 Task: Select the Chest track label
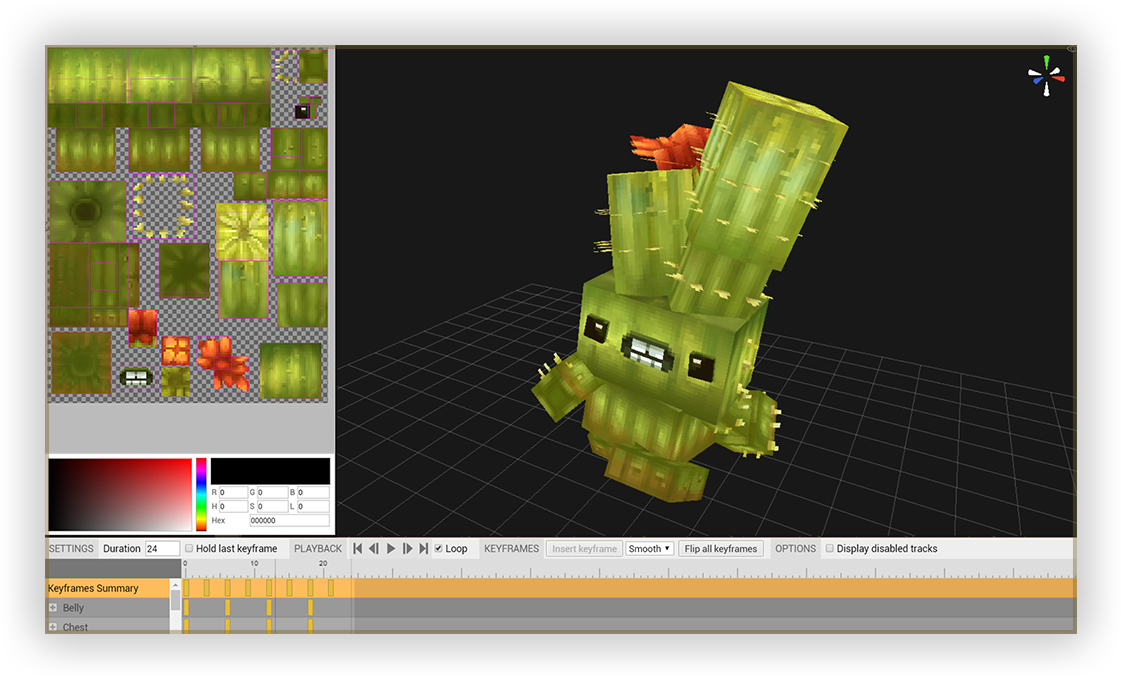tap(75, 627)
